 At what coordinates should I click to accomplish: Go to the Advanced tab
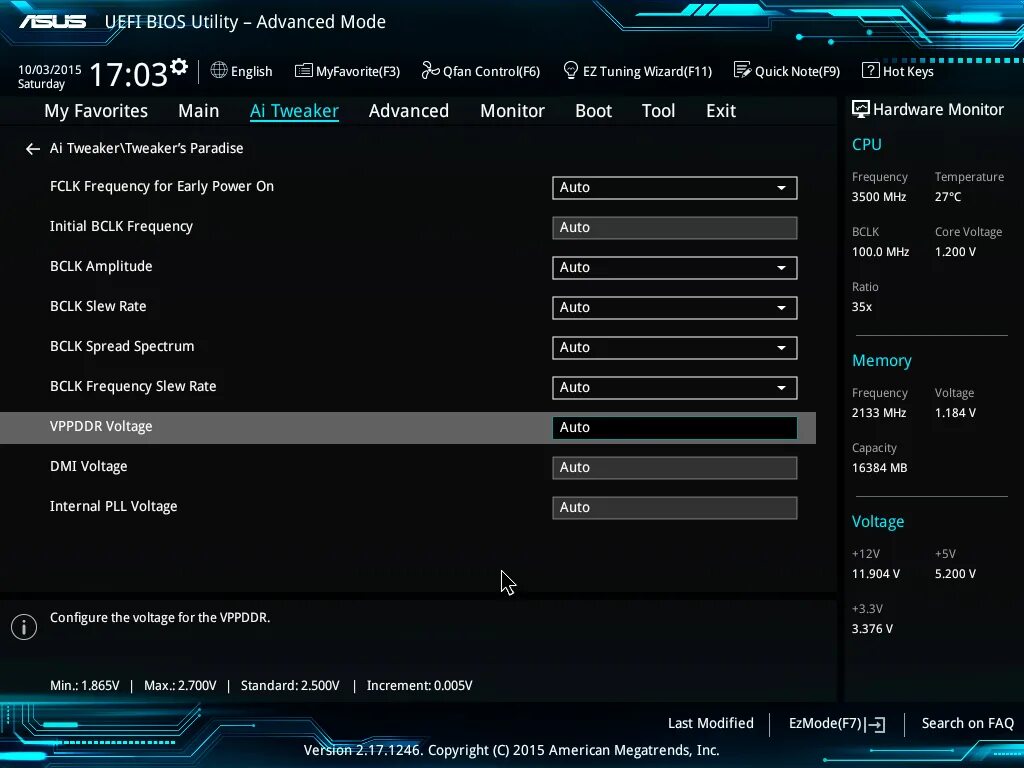(409, 111)
